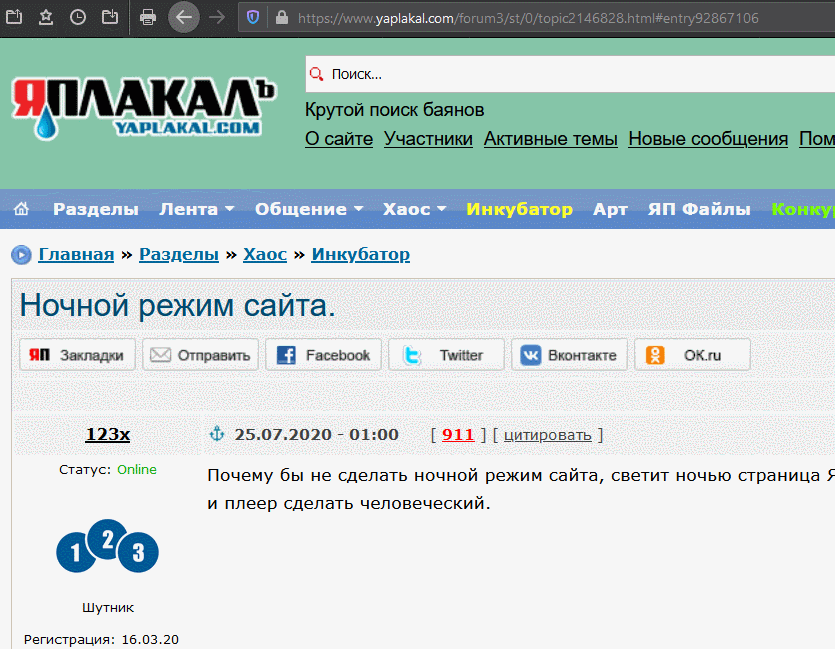Click the Закладки bookmark button
This screenshot has width=835, height=649.
(x=77, y=355)
